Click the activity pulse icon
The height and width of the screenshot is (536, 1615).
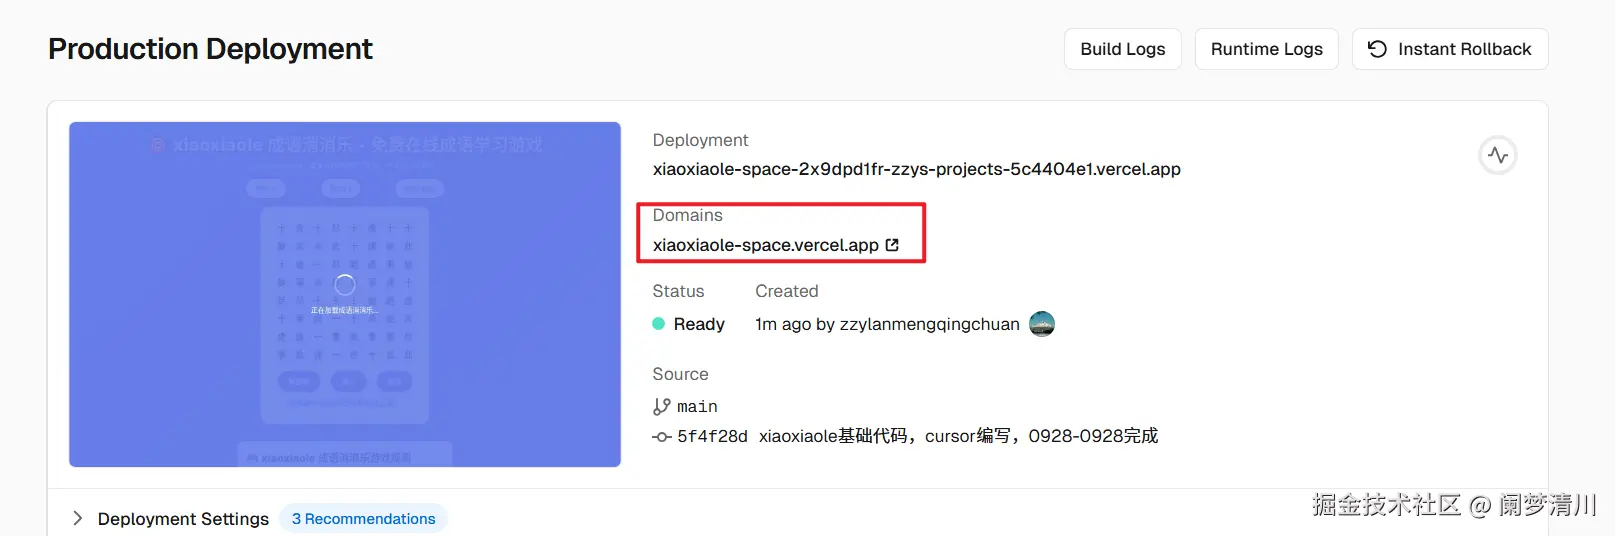1497,155
